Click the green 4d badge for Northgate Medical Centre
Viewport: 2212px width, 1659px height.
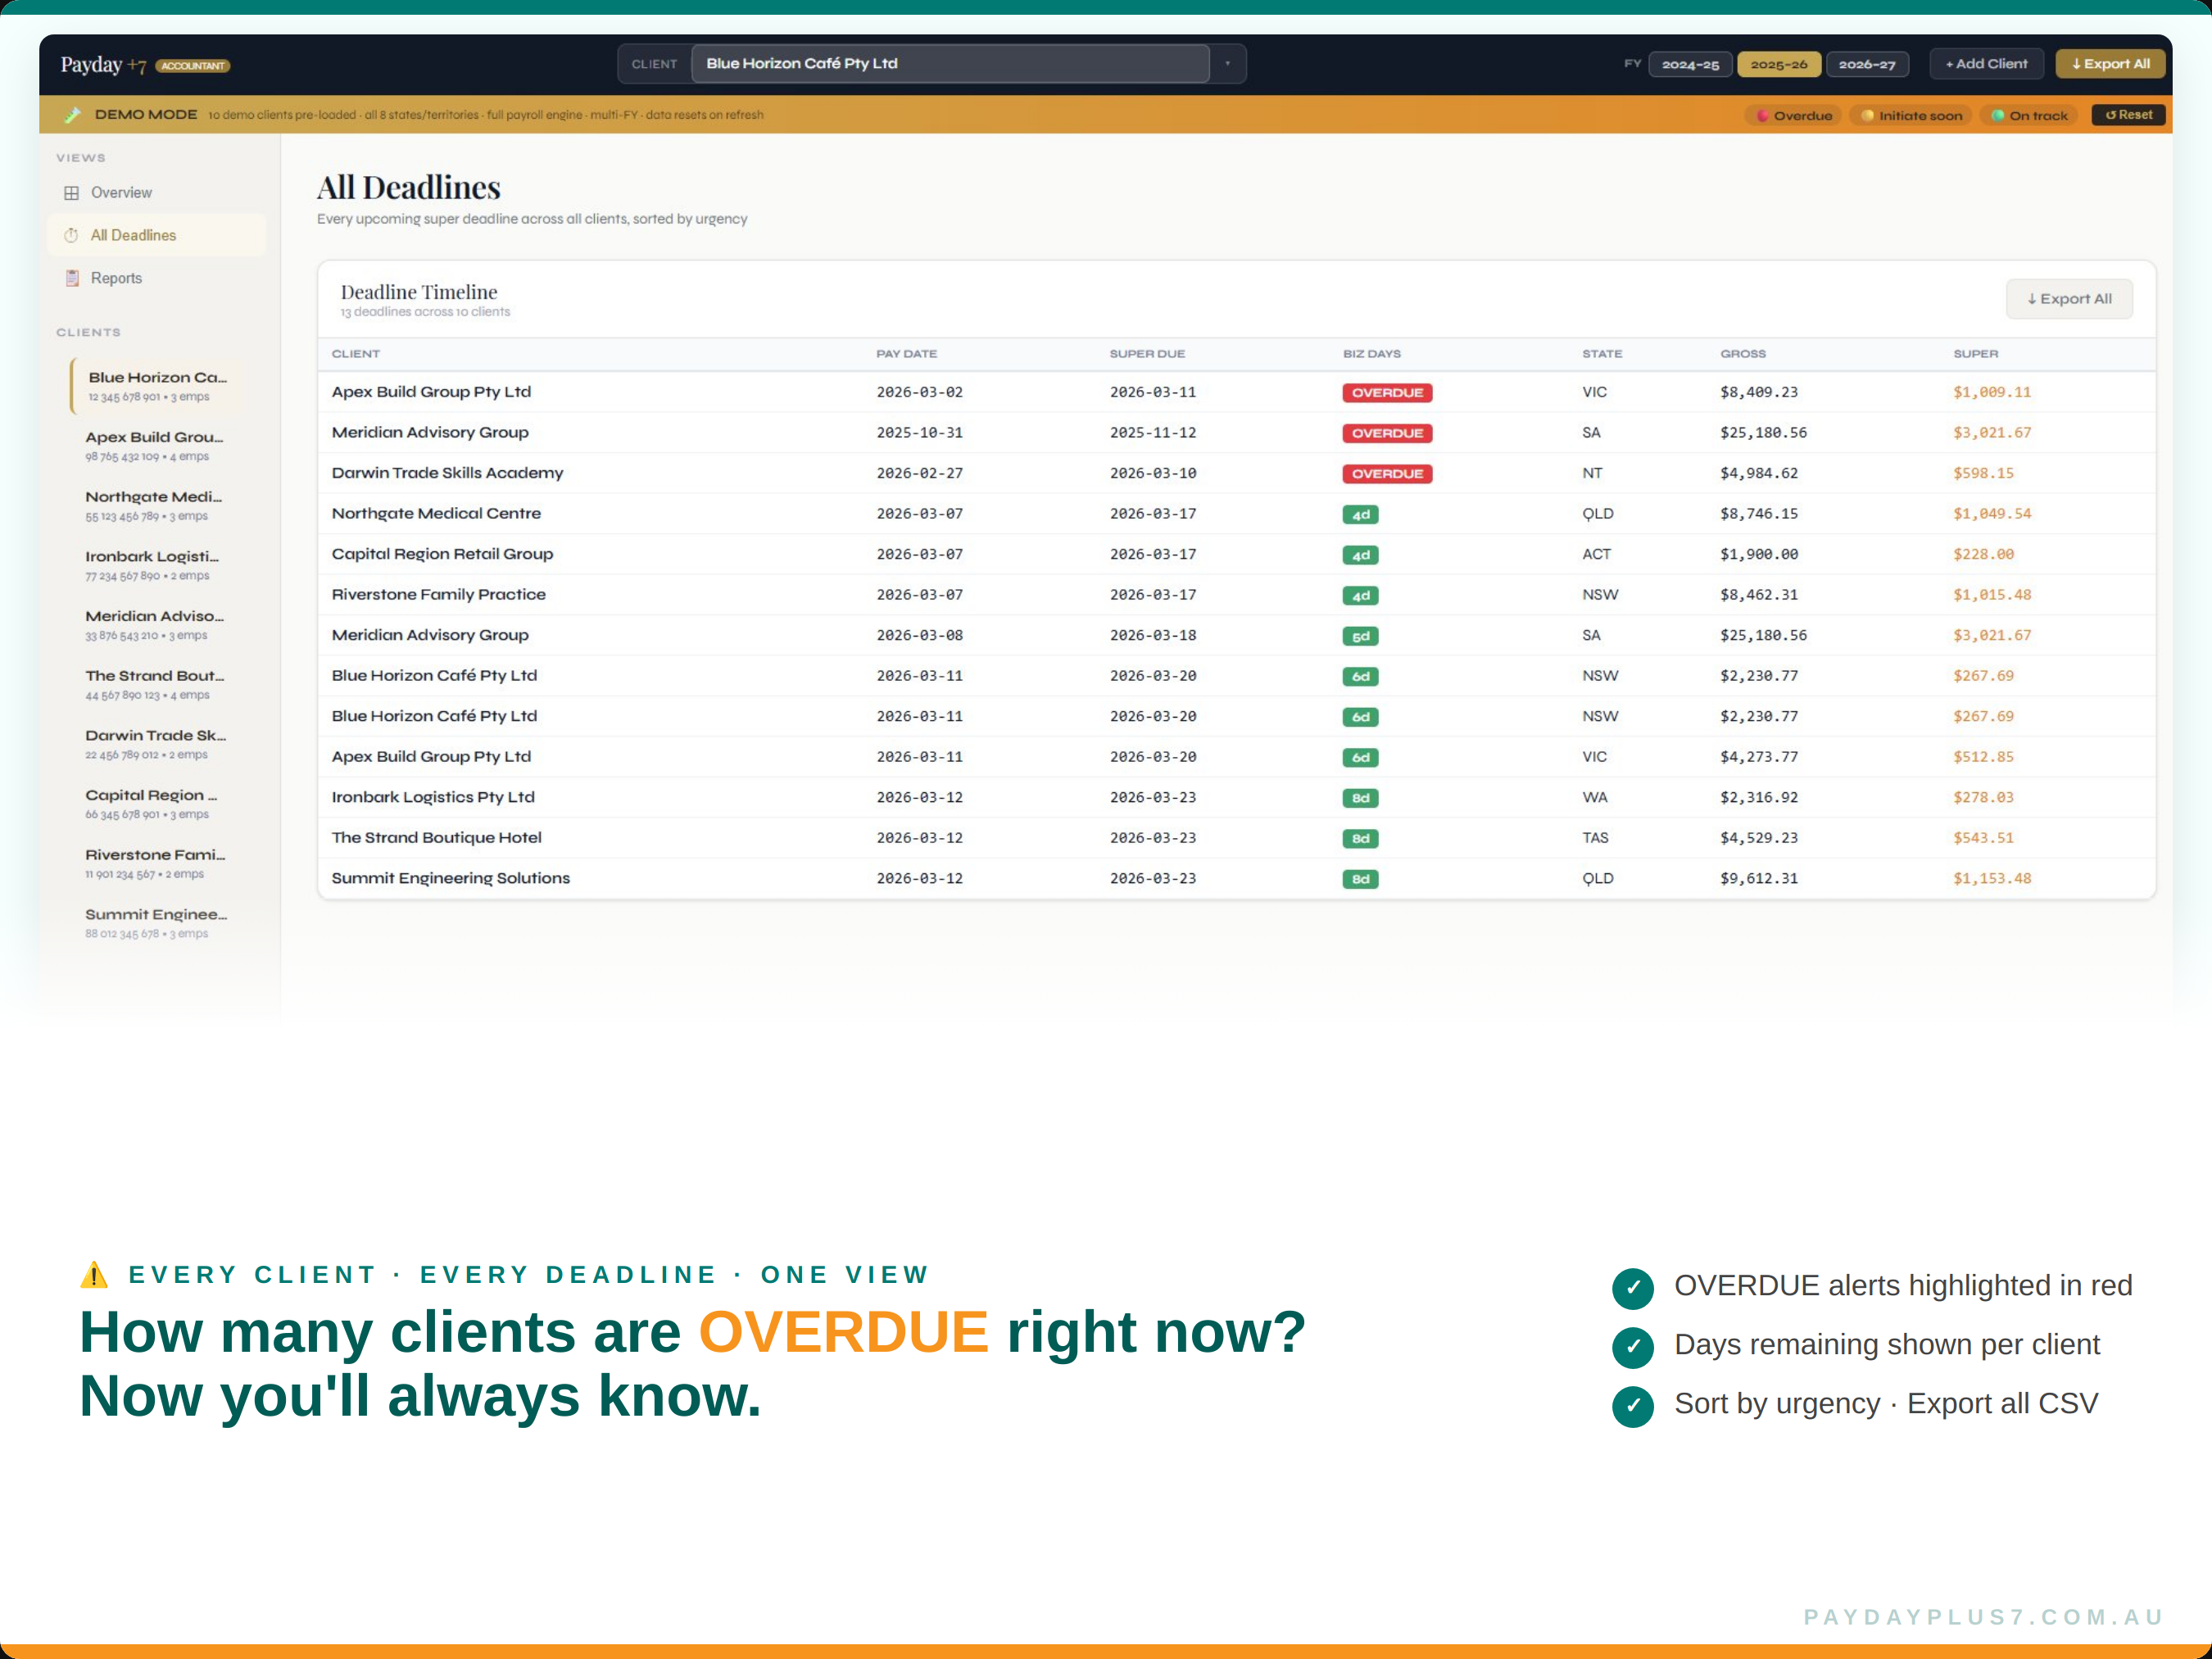pyautogui.click(x=1359, y=514)
